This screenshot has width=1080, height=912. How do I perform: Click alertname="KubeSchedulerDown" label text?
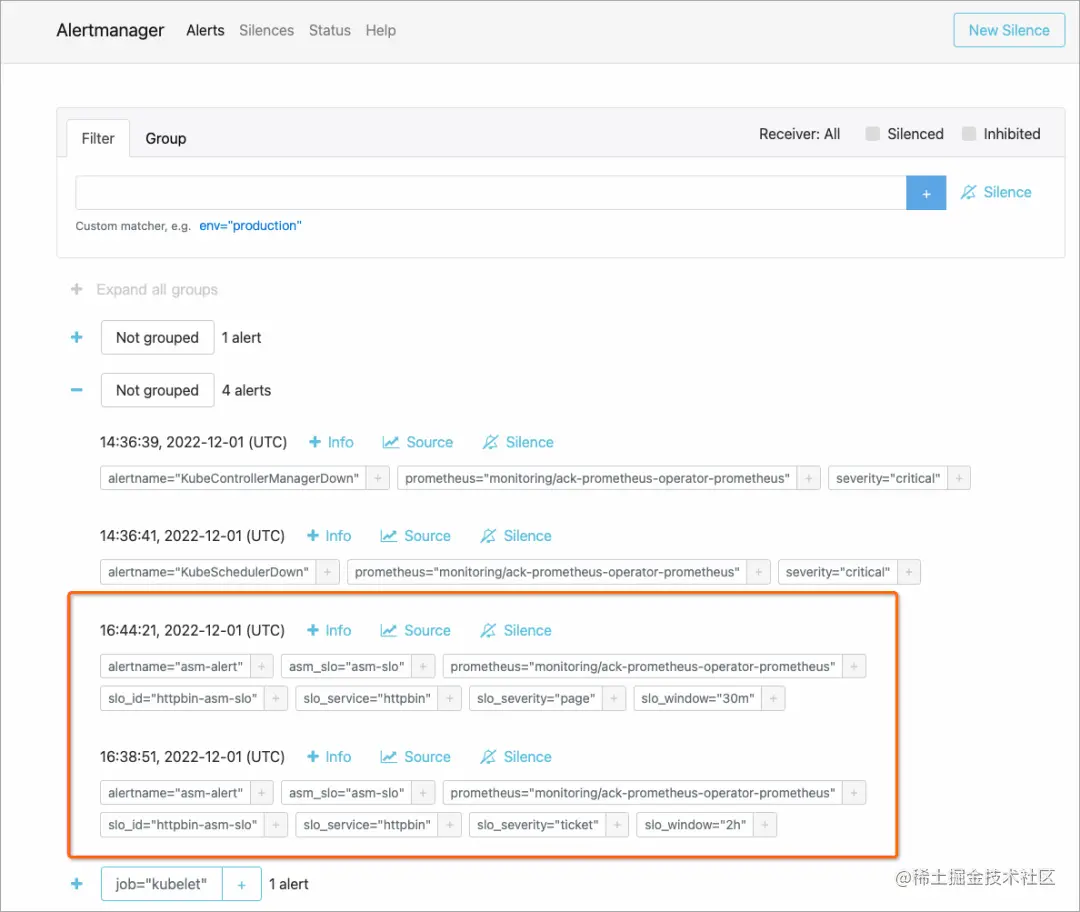coord(208,572)
